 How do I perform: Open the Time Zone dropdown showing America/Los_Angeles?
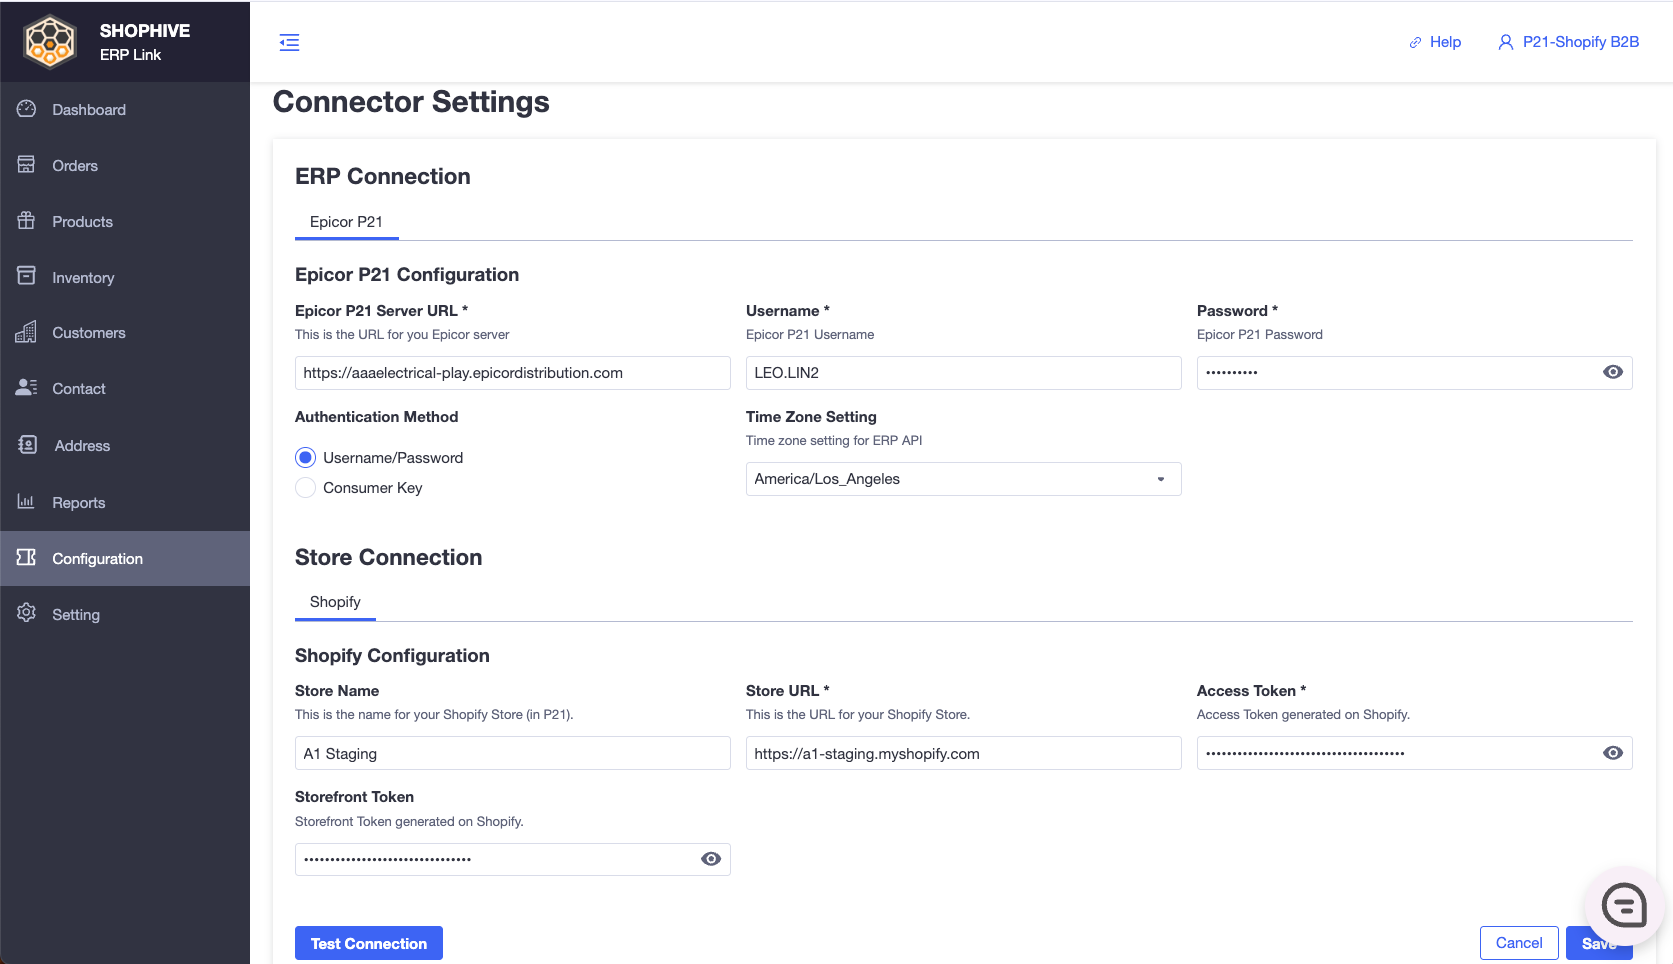(x=963, y=479)
